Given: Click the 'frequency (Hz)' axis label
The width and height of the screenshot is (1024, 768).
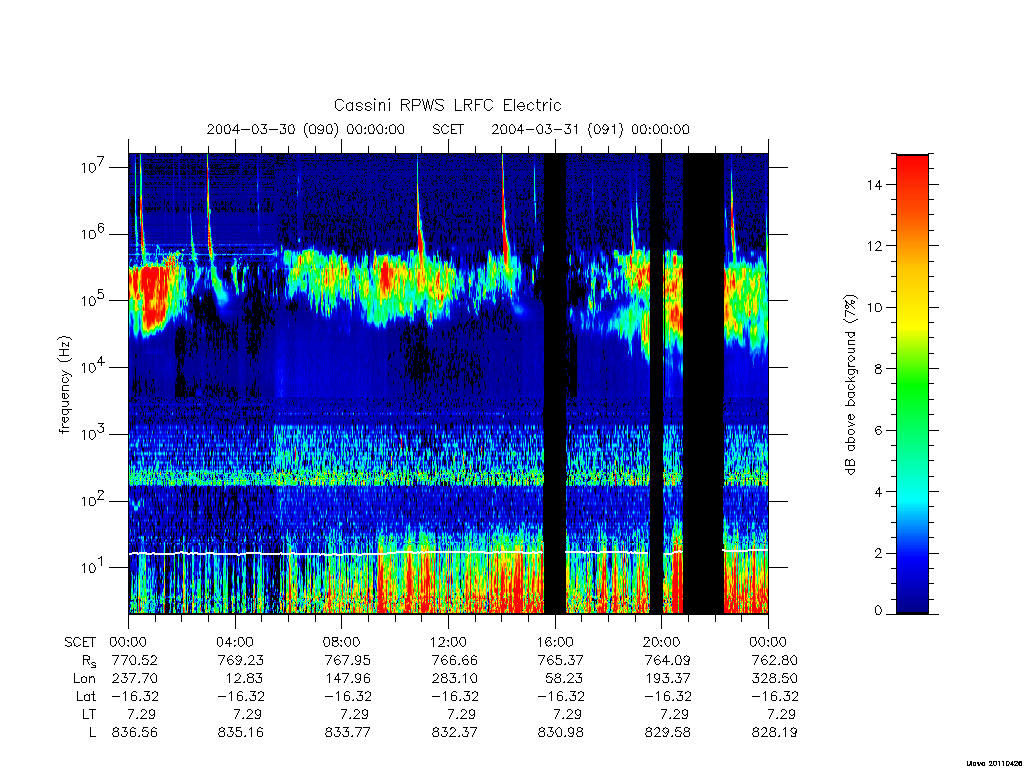Looking at the screenshot, I should pyautogui.click(x=64, y=385).
